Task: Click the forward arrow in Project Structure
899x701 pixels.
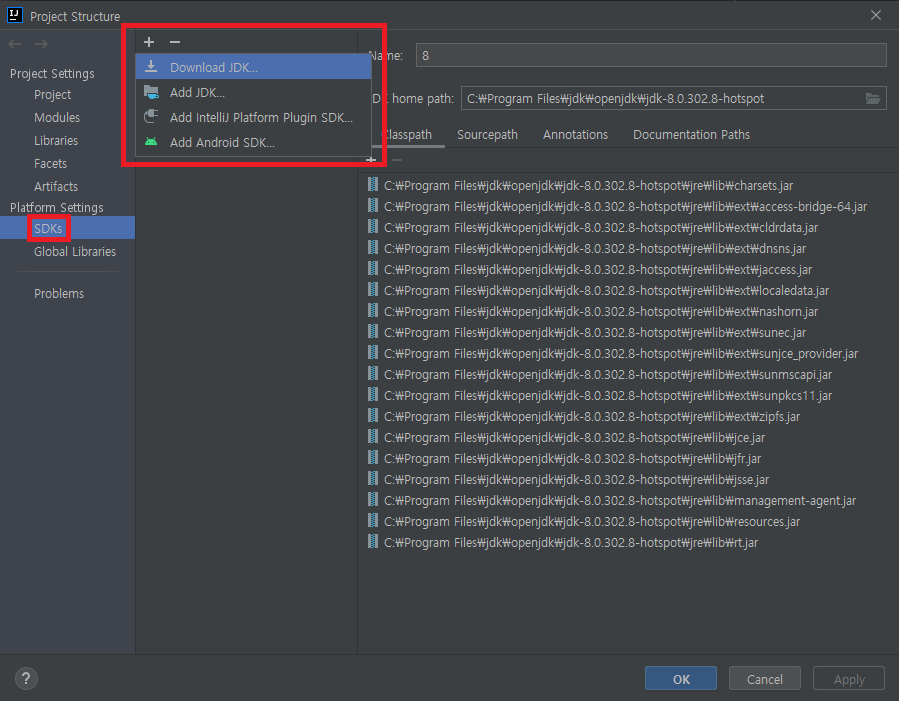Action: click(x=41, y=44)
